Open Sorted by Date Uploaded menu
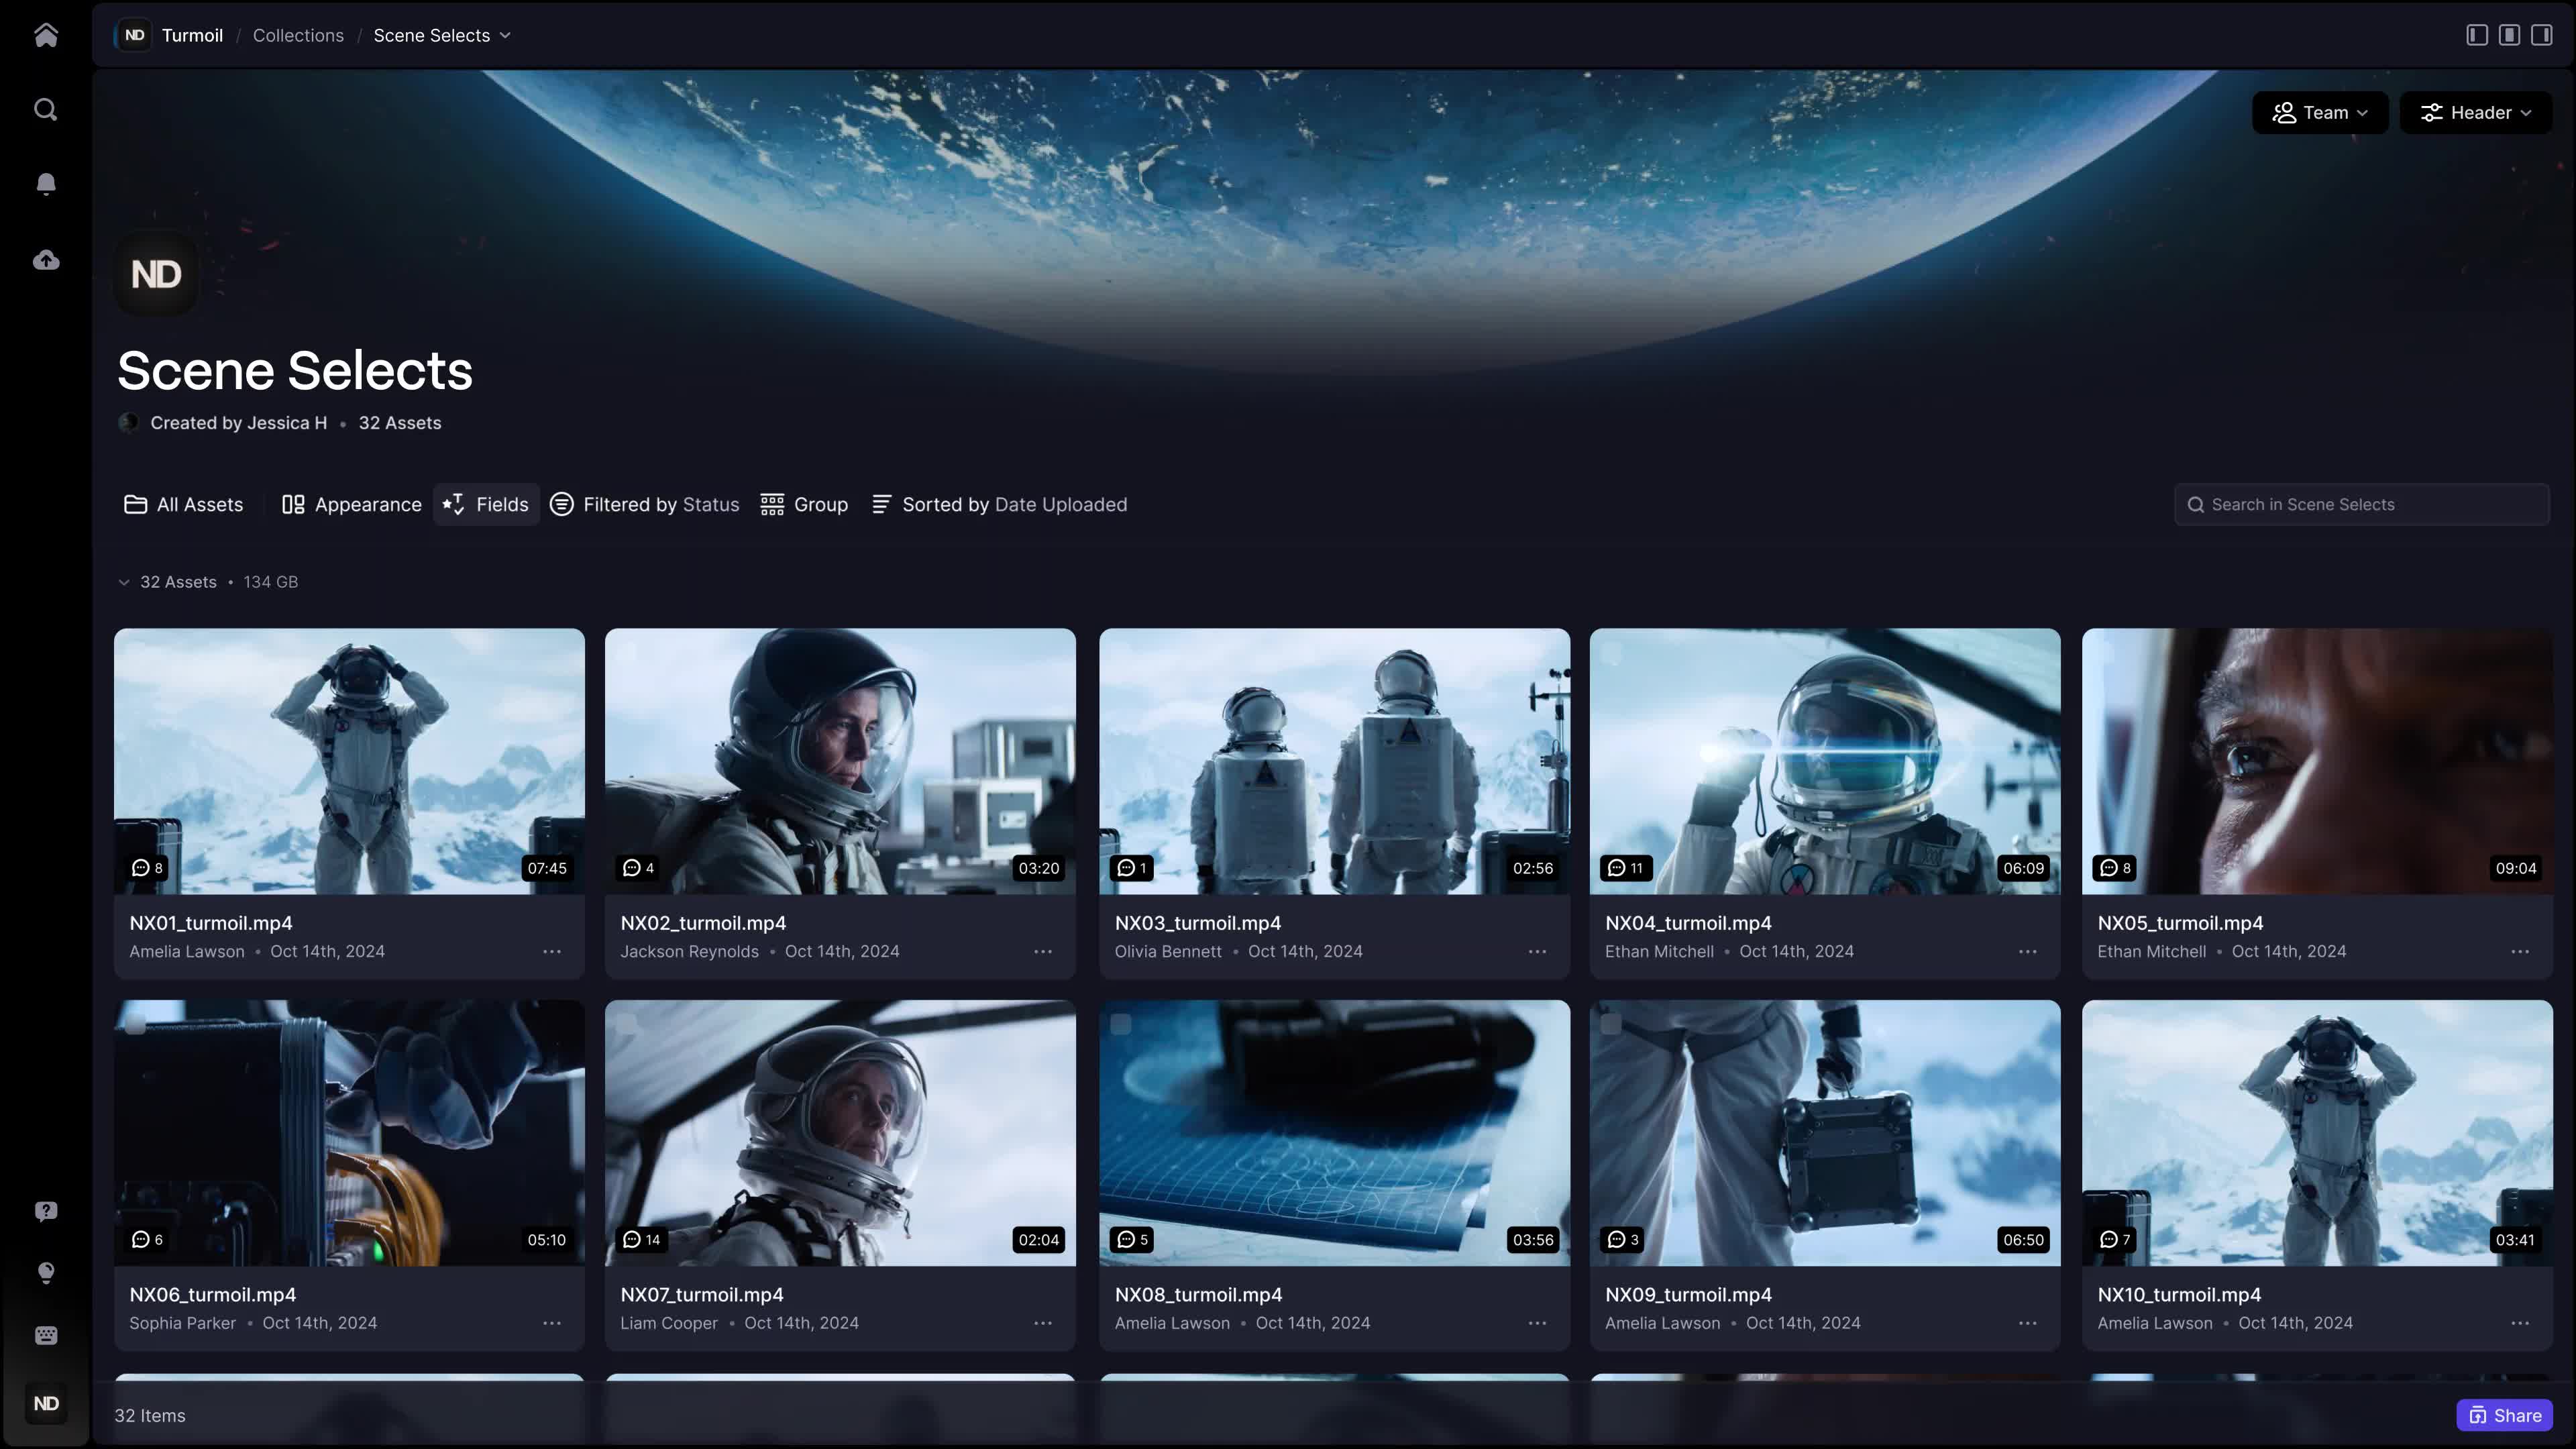Image resolution: width=2576 pixels, height=1449 pixels. [x=999, y=505]
